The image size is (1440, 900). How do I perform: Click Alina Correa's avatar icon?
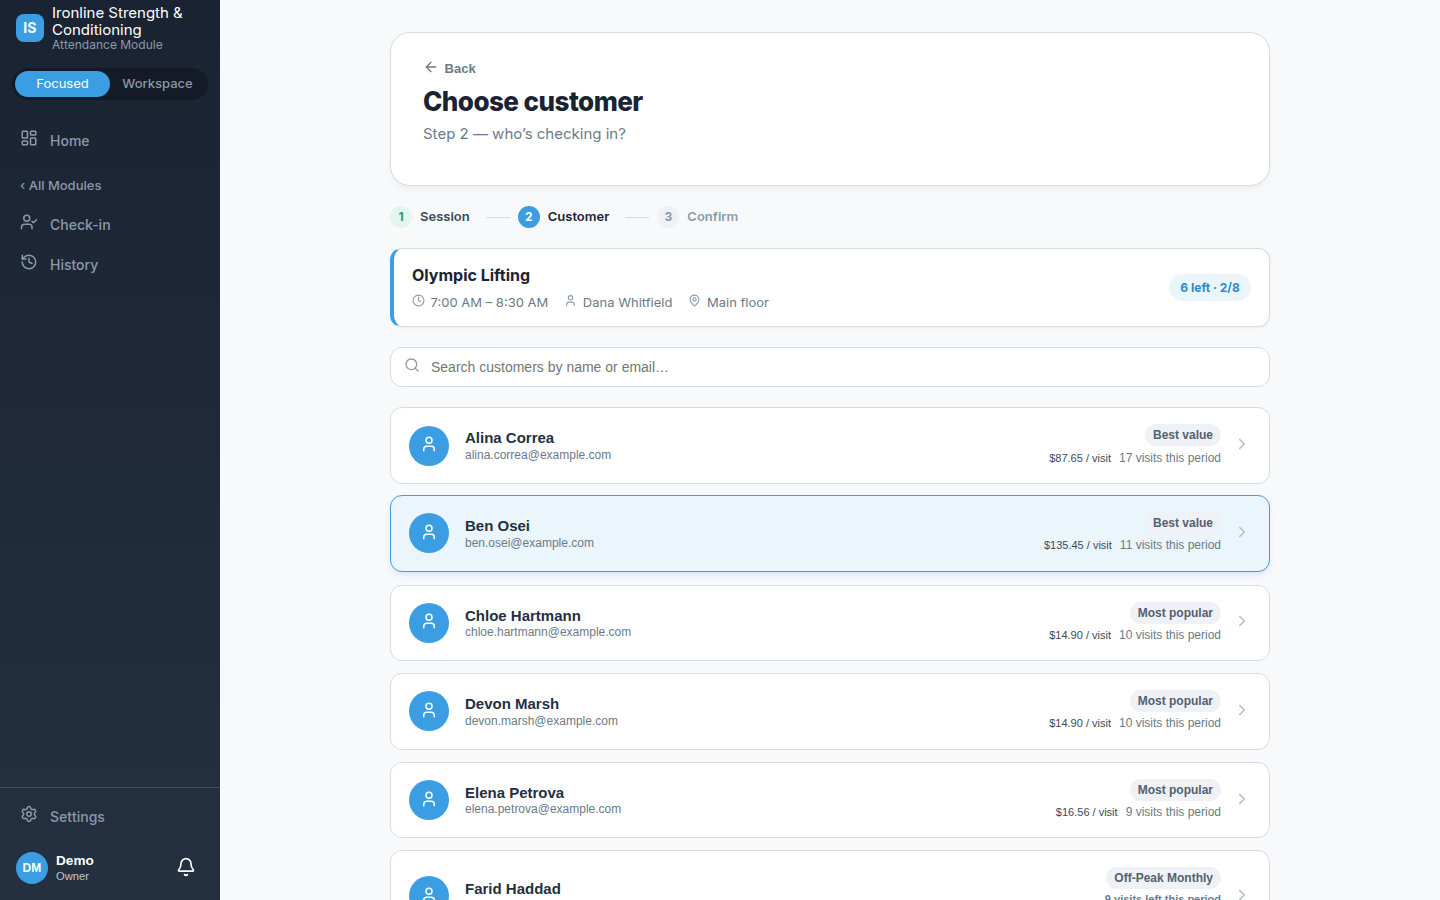click(429, 446)
